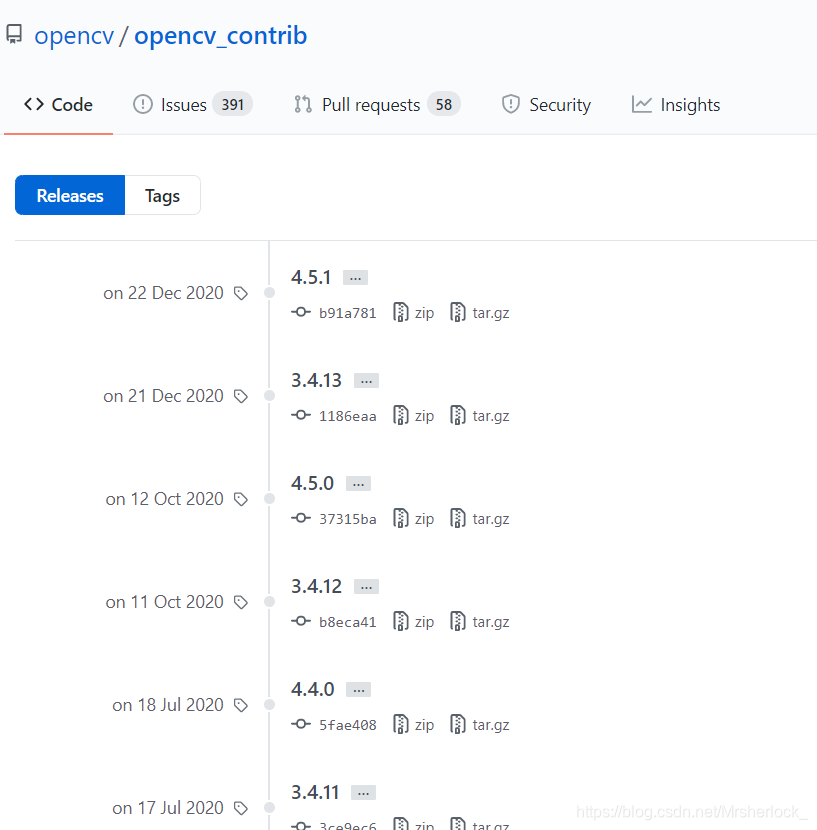817x830 pixels.
Task: Open the opencv owner link
Action: 74,36
